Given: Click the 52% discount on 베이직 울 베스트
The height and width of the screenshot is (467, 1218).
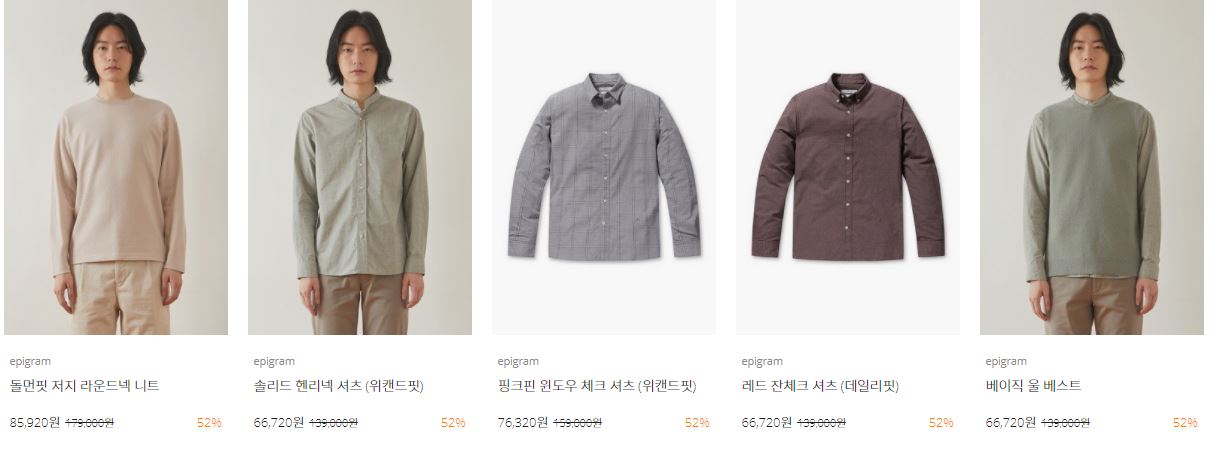Looking at the screenshot, I should pos(1185,423).
